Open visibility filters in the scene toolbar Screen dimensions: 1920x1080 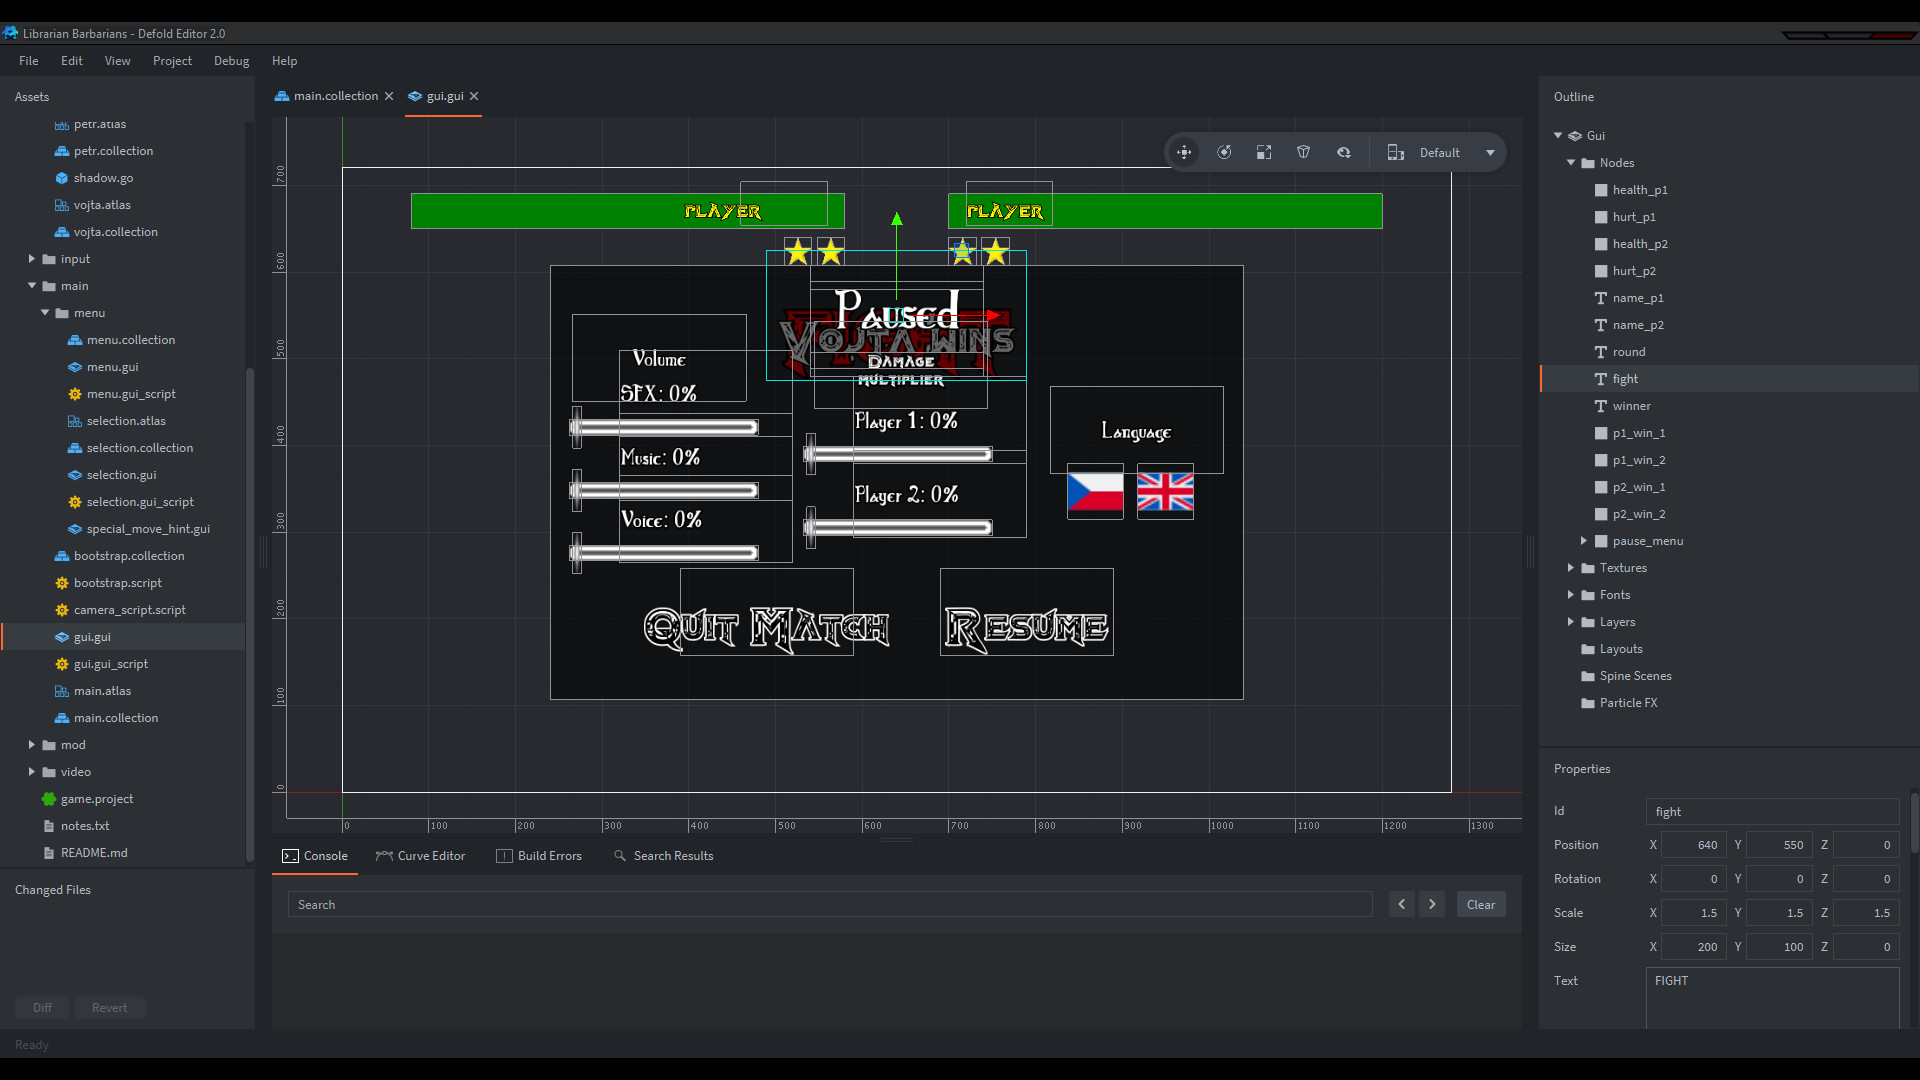1304,152
